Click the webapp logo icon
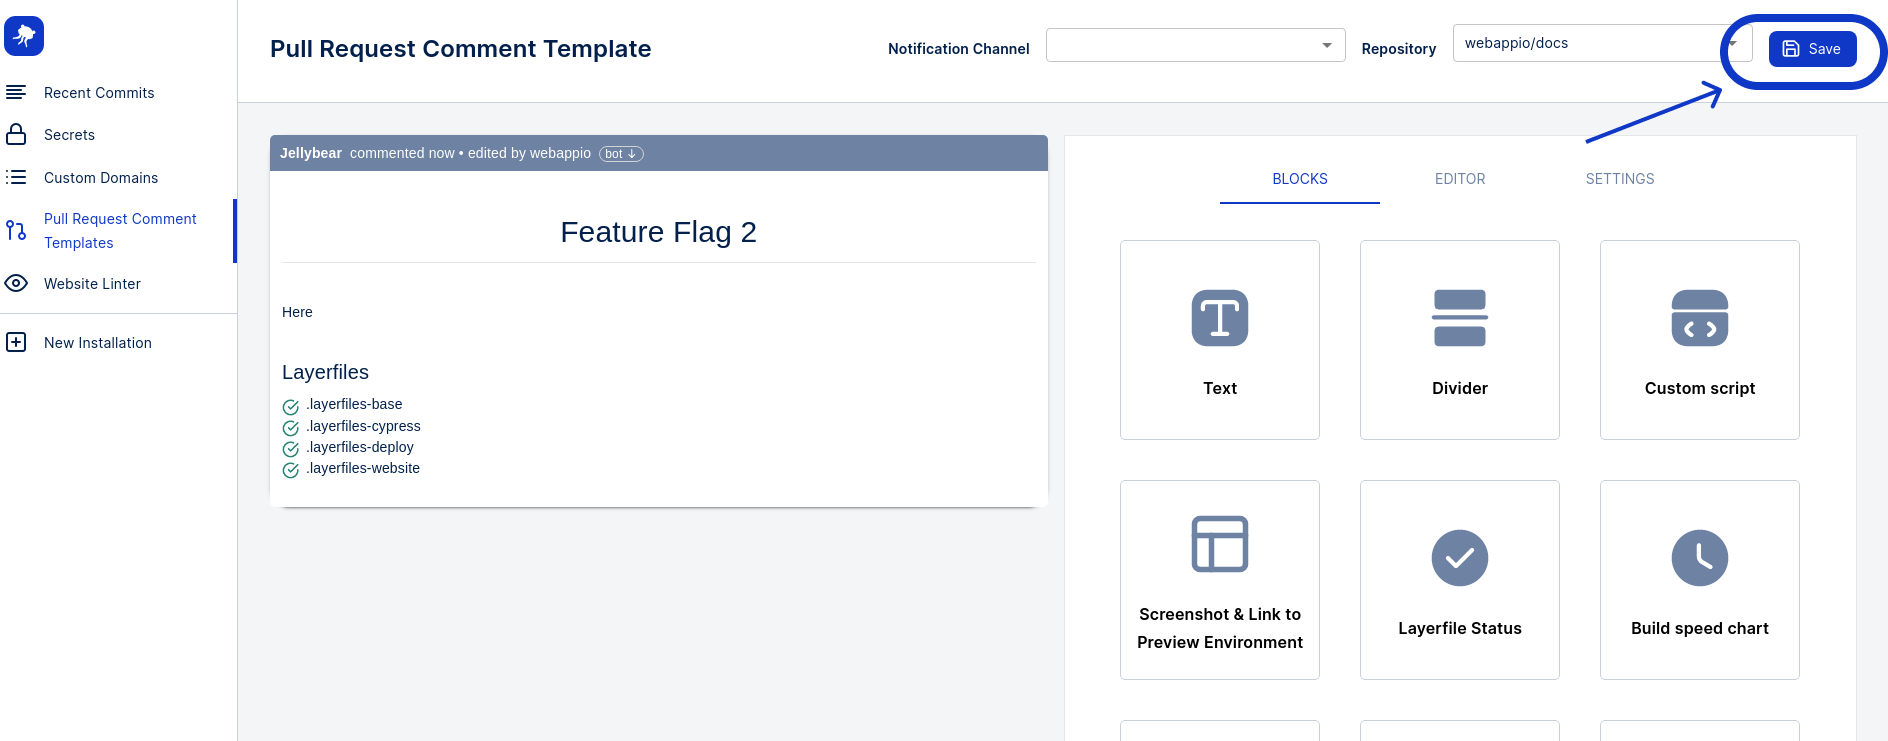Viewport: 1888px width, 741px height. point(24,36)
